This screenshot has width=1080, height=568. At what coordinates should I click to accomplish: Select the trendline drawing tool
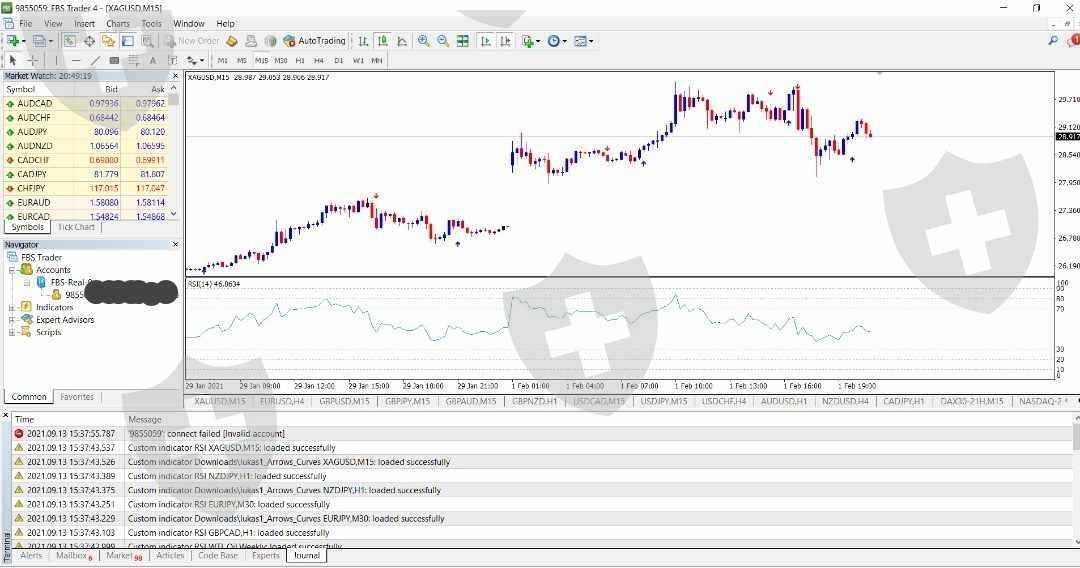96,60
